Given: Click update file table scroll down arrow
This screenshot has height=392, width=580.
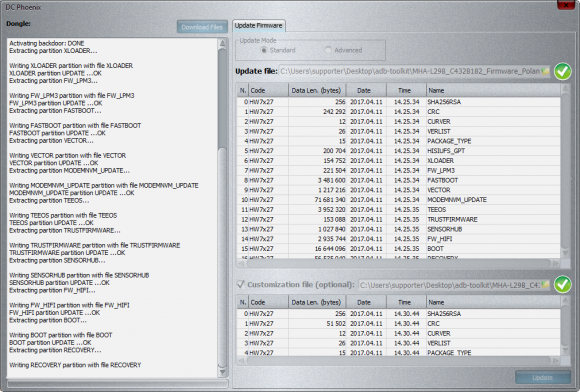Looking at the screenshot, I should click(565, 253).
